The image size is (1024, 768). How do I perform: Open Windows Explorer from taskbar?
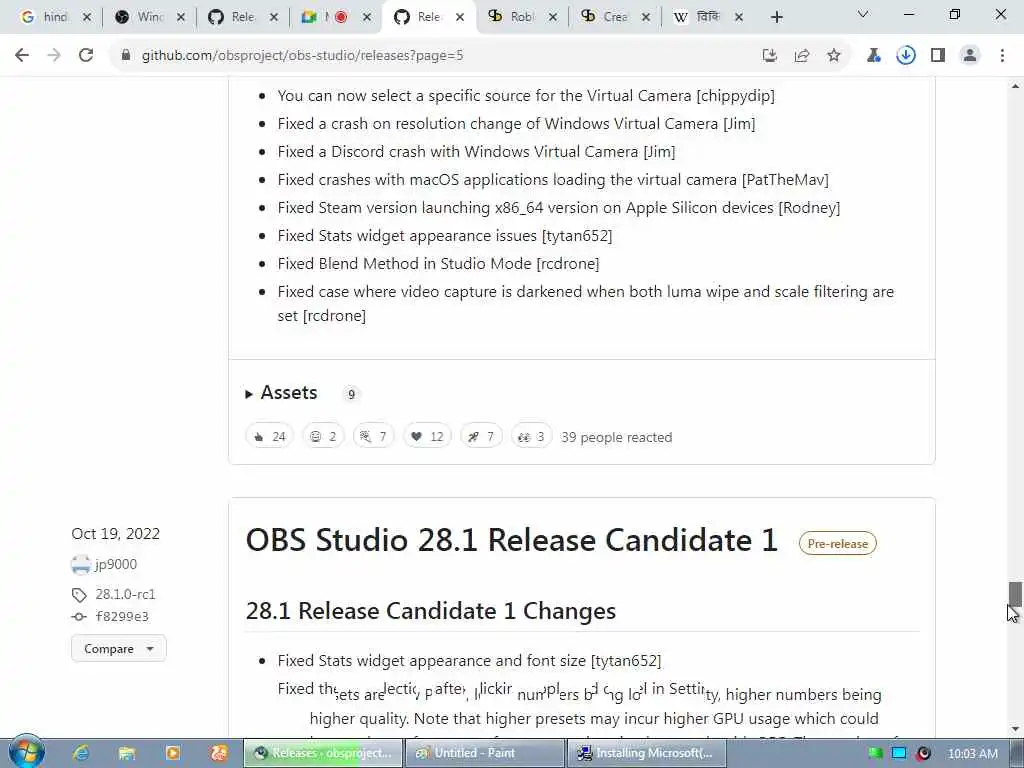click(127, 753)
